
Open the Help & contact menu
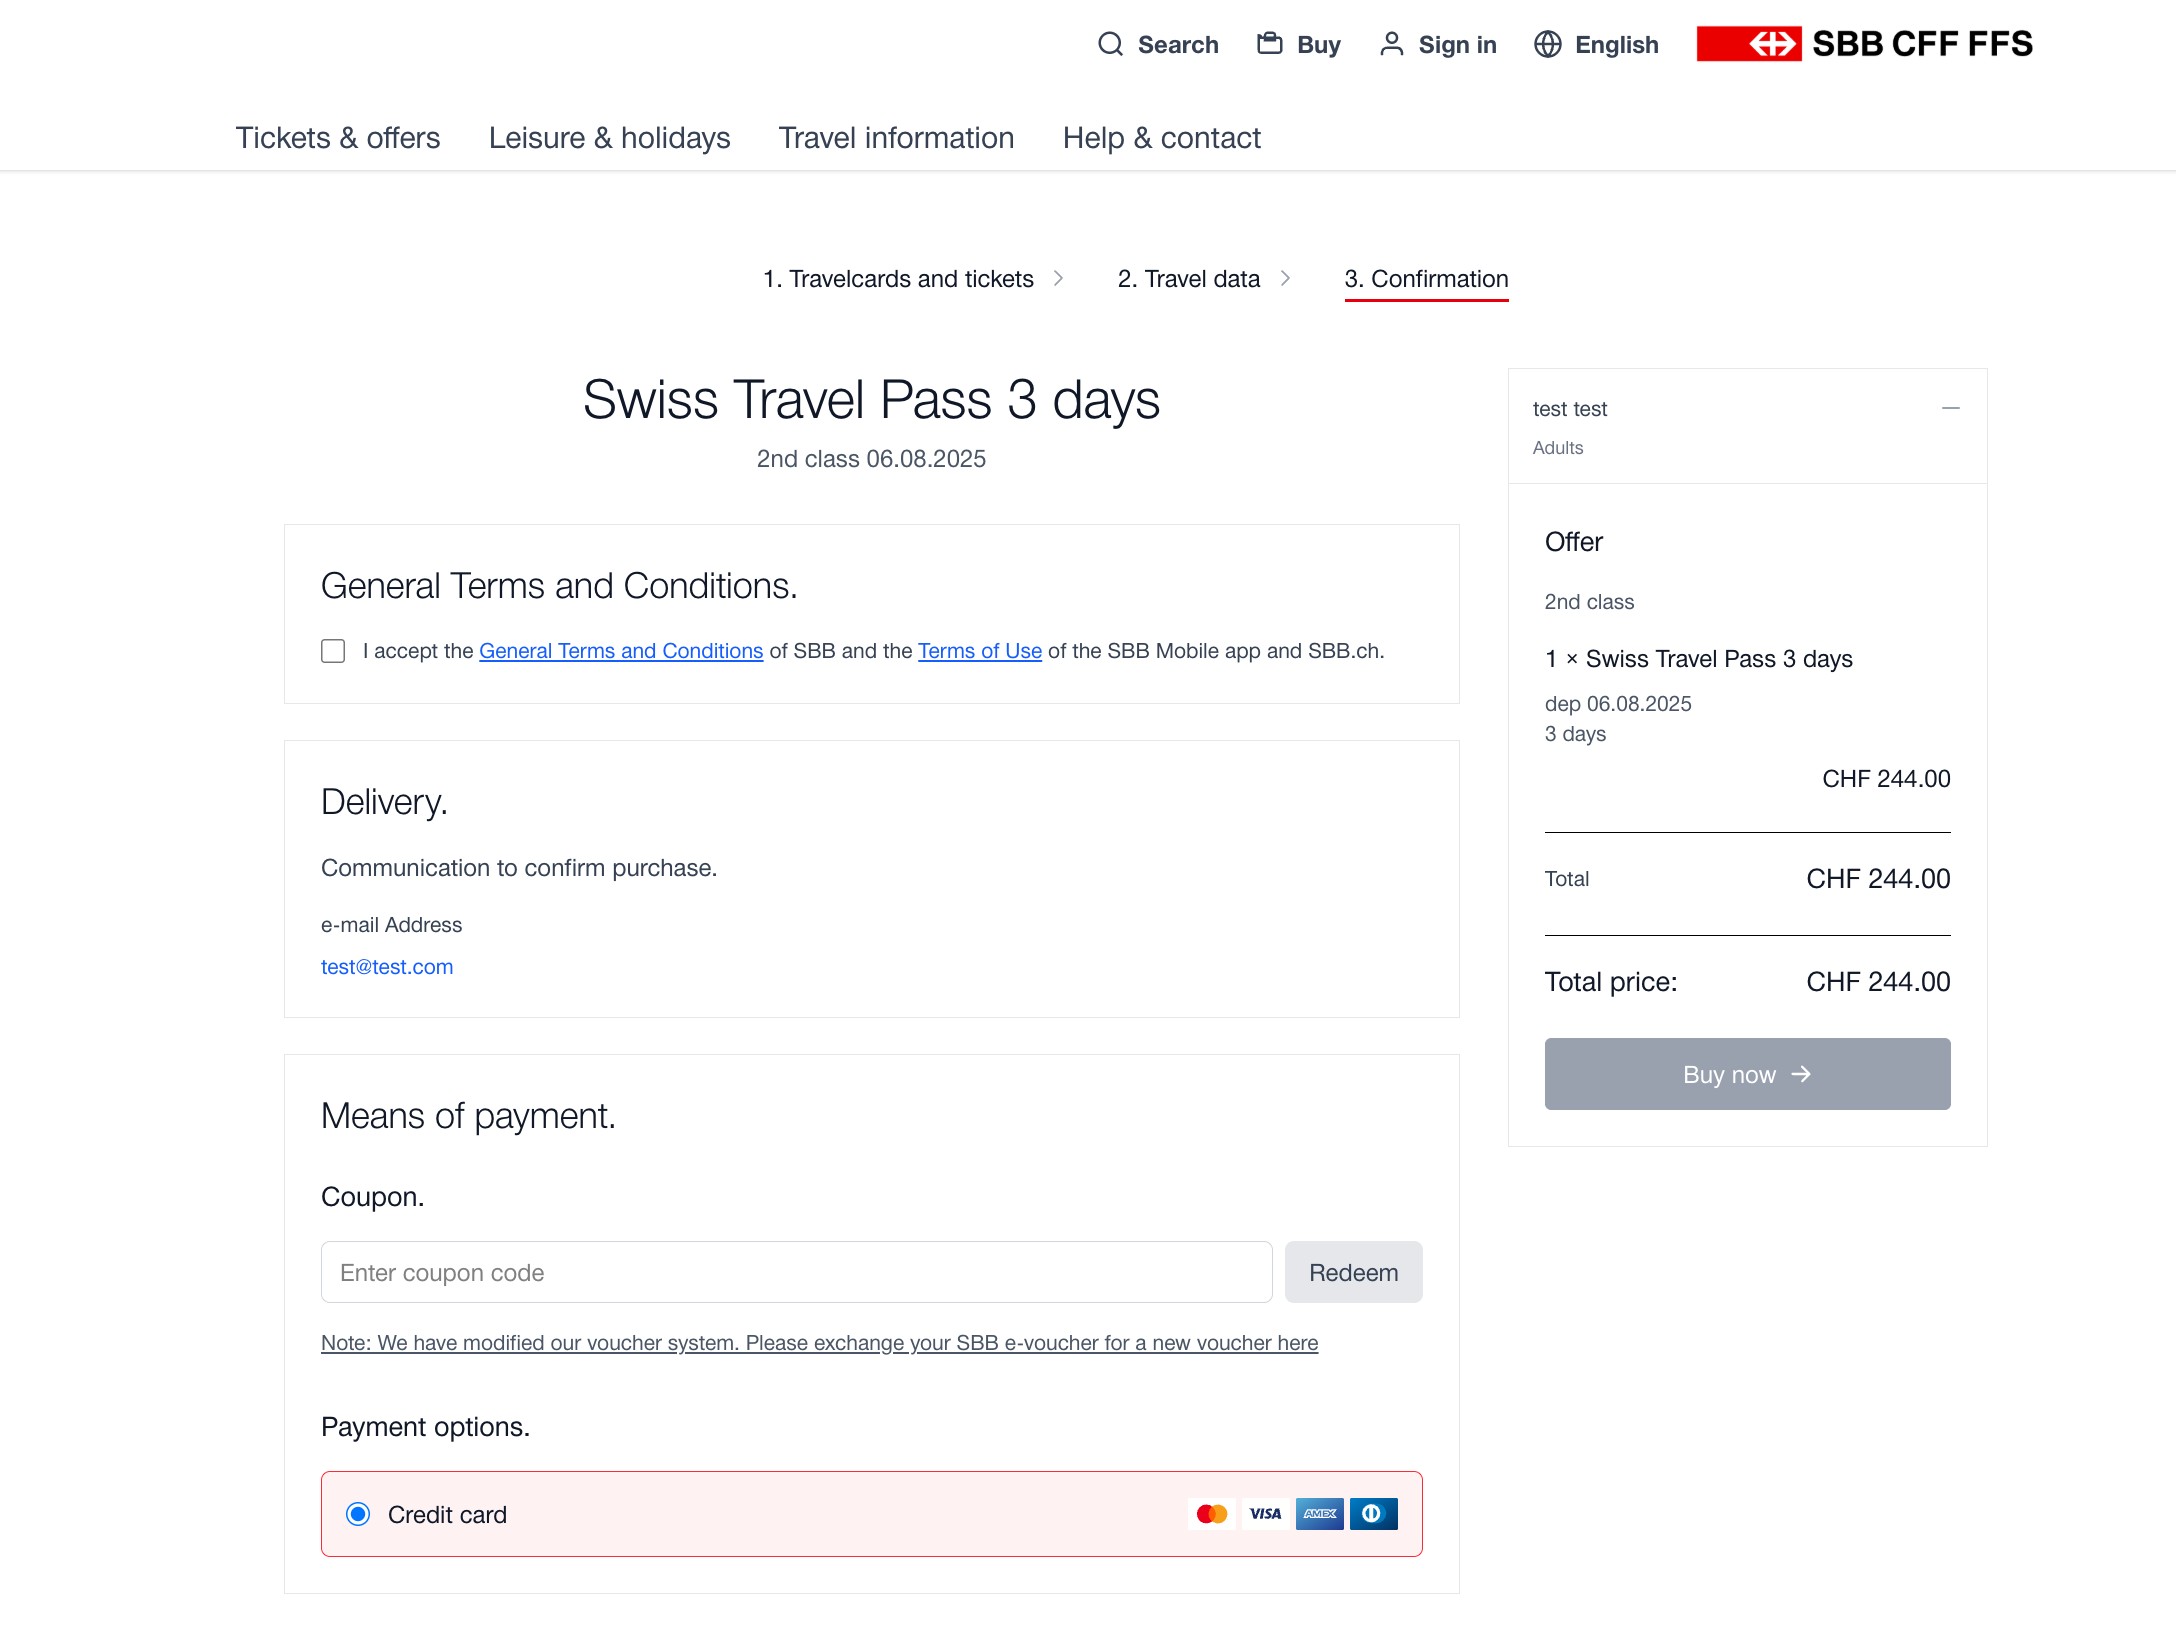coord(1162,138)
